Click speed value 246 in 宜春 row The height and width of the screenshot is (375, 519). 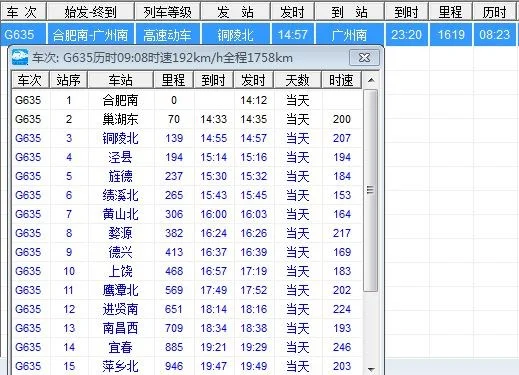click(x=342, y=347)
